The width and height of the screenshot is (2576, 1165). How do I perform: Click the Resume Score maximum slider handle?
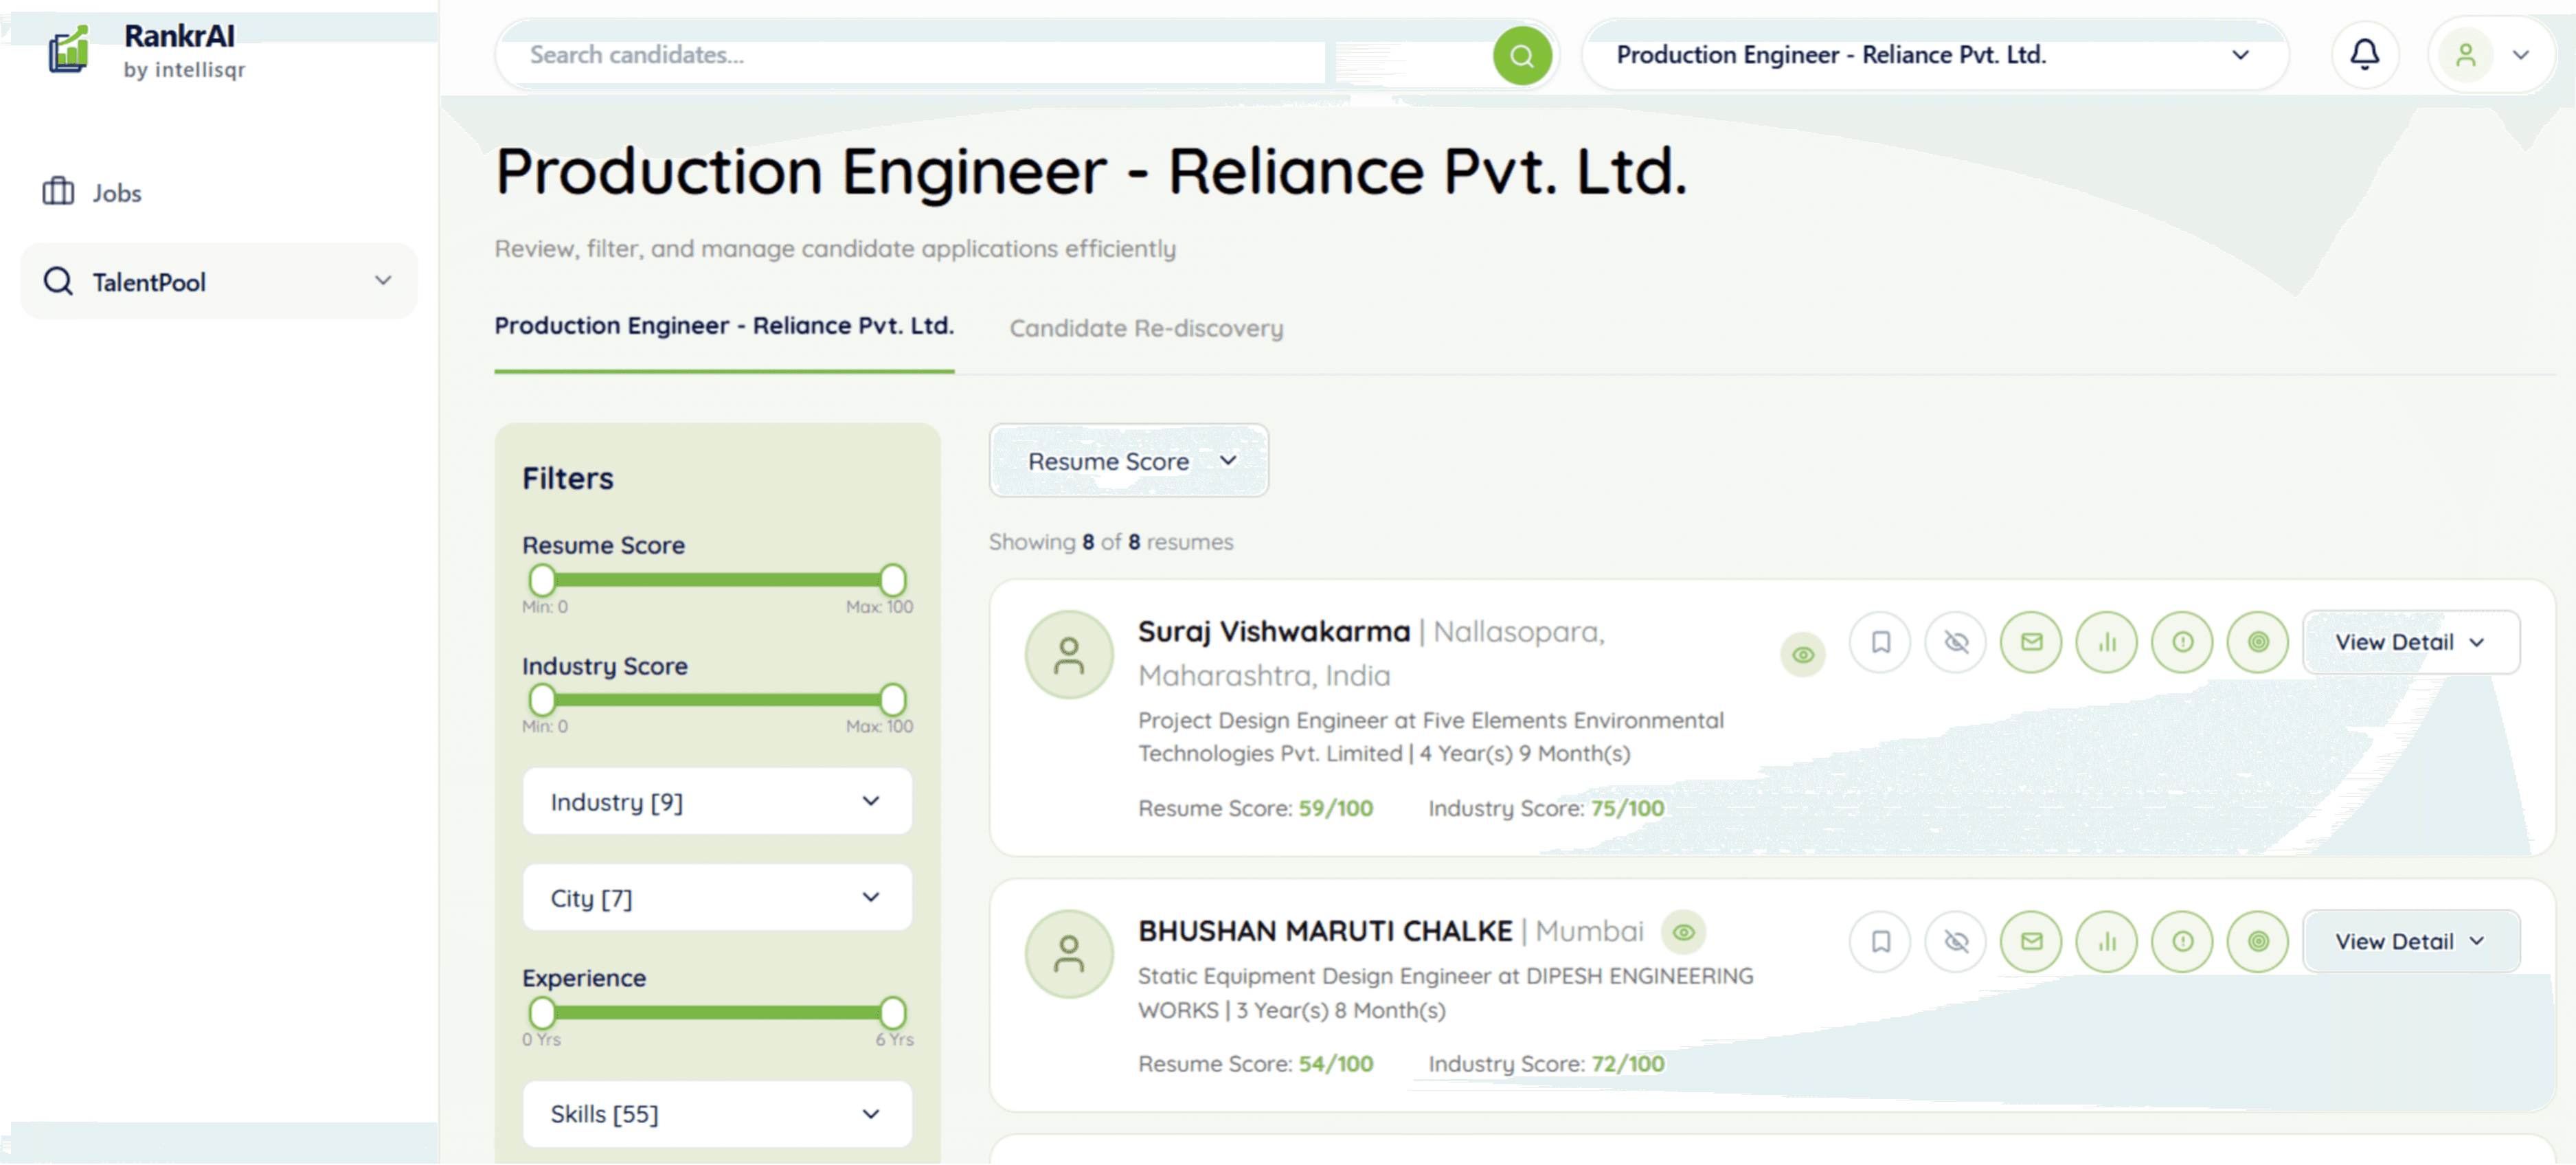(892, 580)
